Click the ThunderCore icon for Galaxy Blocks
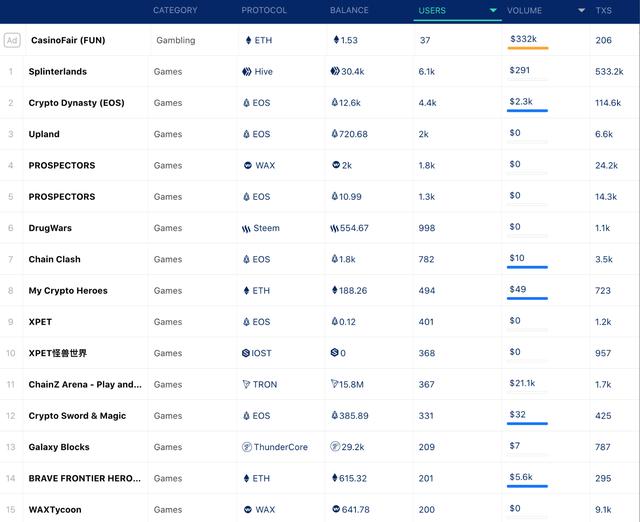 (247, 447)
